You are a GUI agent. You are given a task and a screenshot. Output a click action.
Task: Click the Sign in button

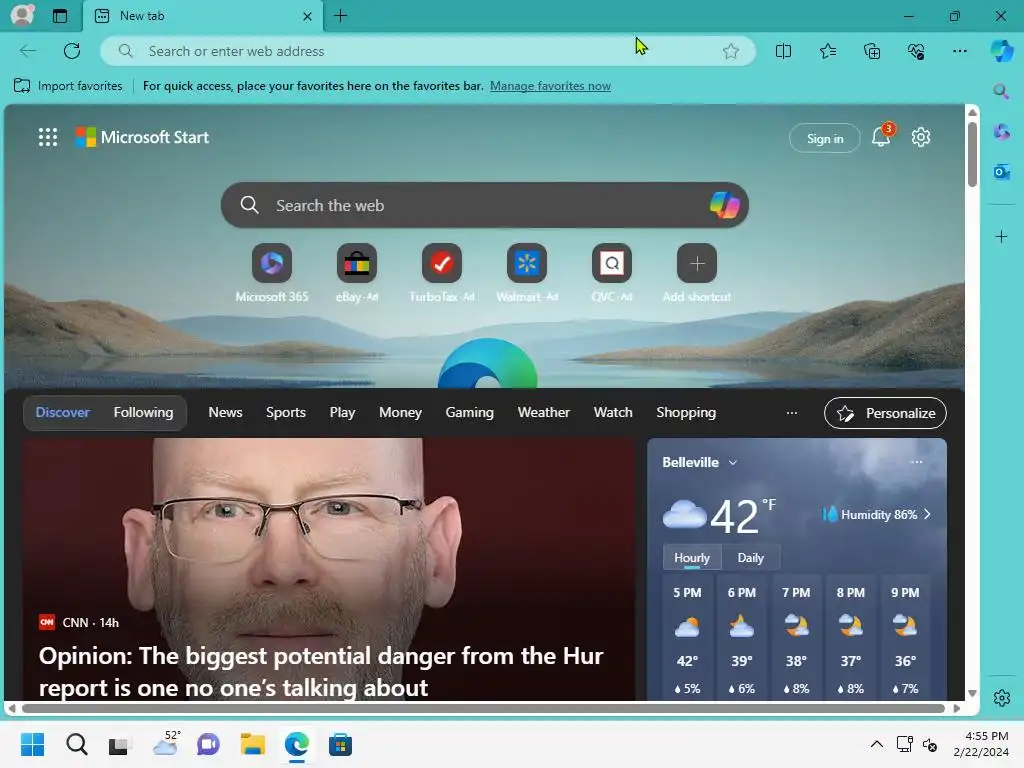(x=824, y=138)
